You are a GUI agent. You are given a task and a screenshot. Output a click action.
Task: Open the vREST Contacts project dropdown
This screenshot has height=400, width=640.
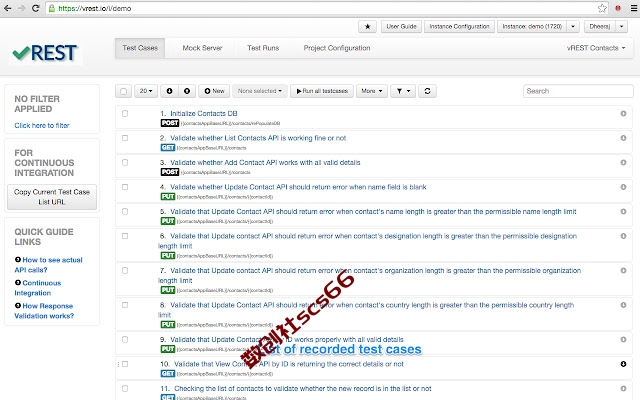click(x=596, y=48)
